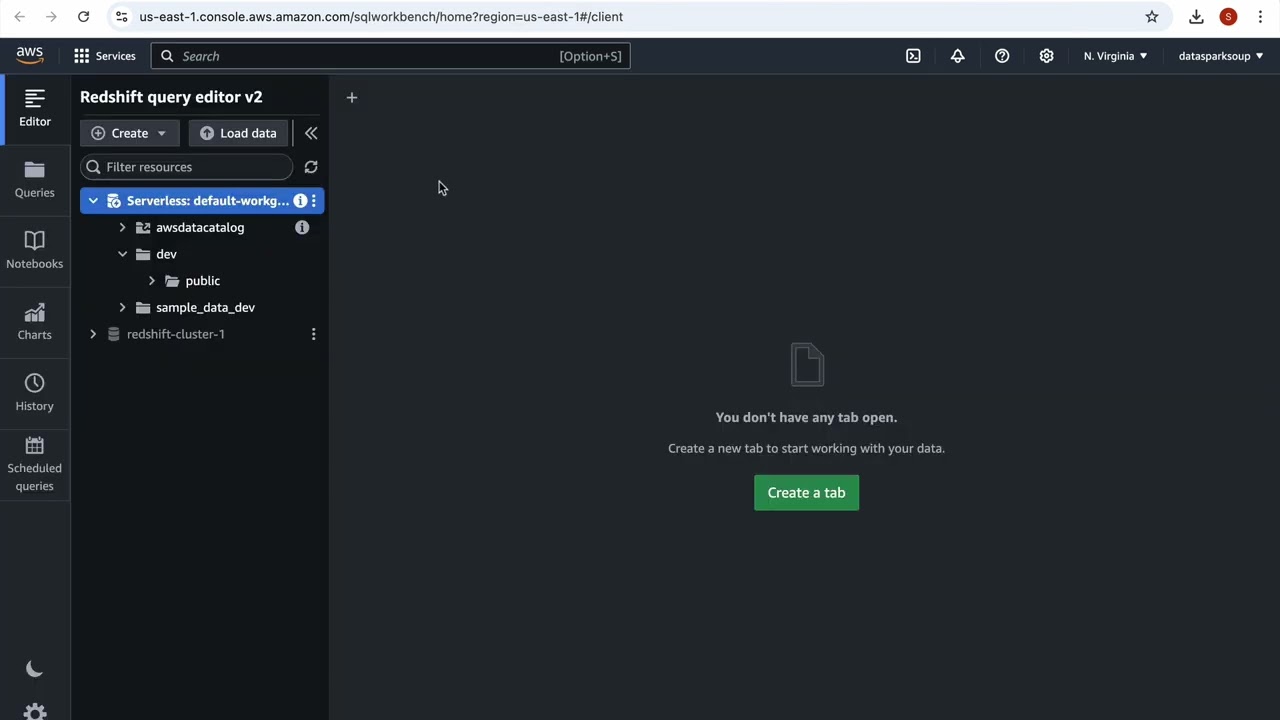Open the Notebooks section
Viewport: 1280px width, 720px height.
(35, 251)
